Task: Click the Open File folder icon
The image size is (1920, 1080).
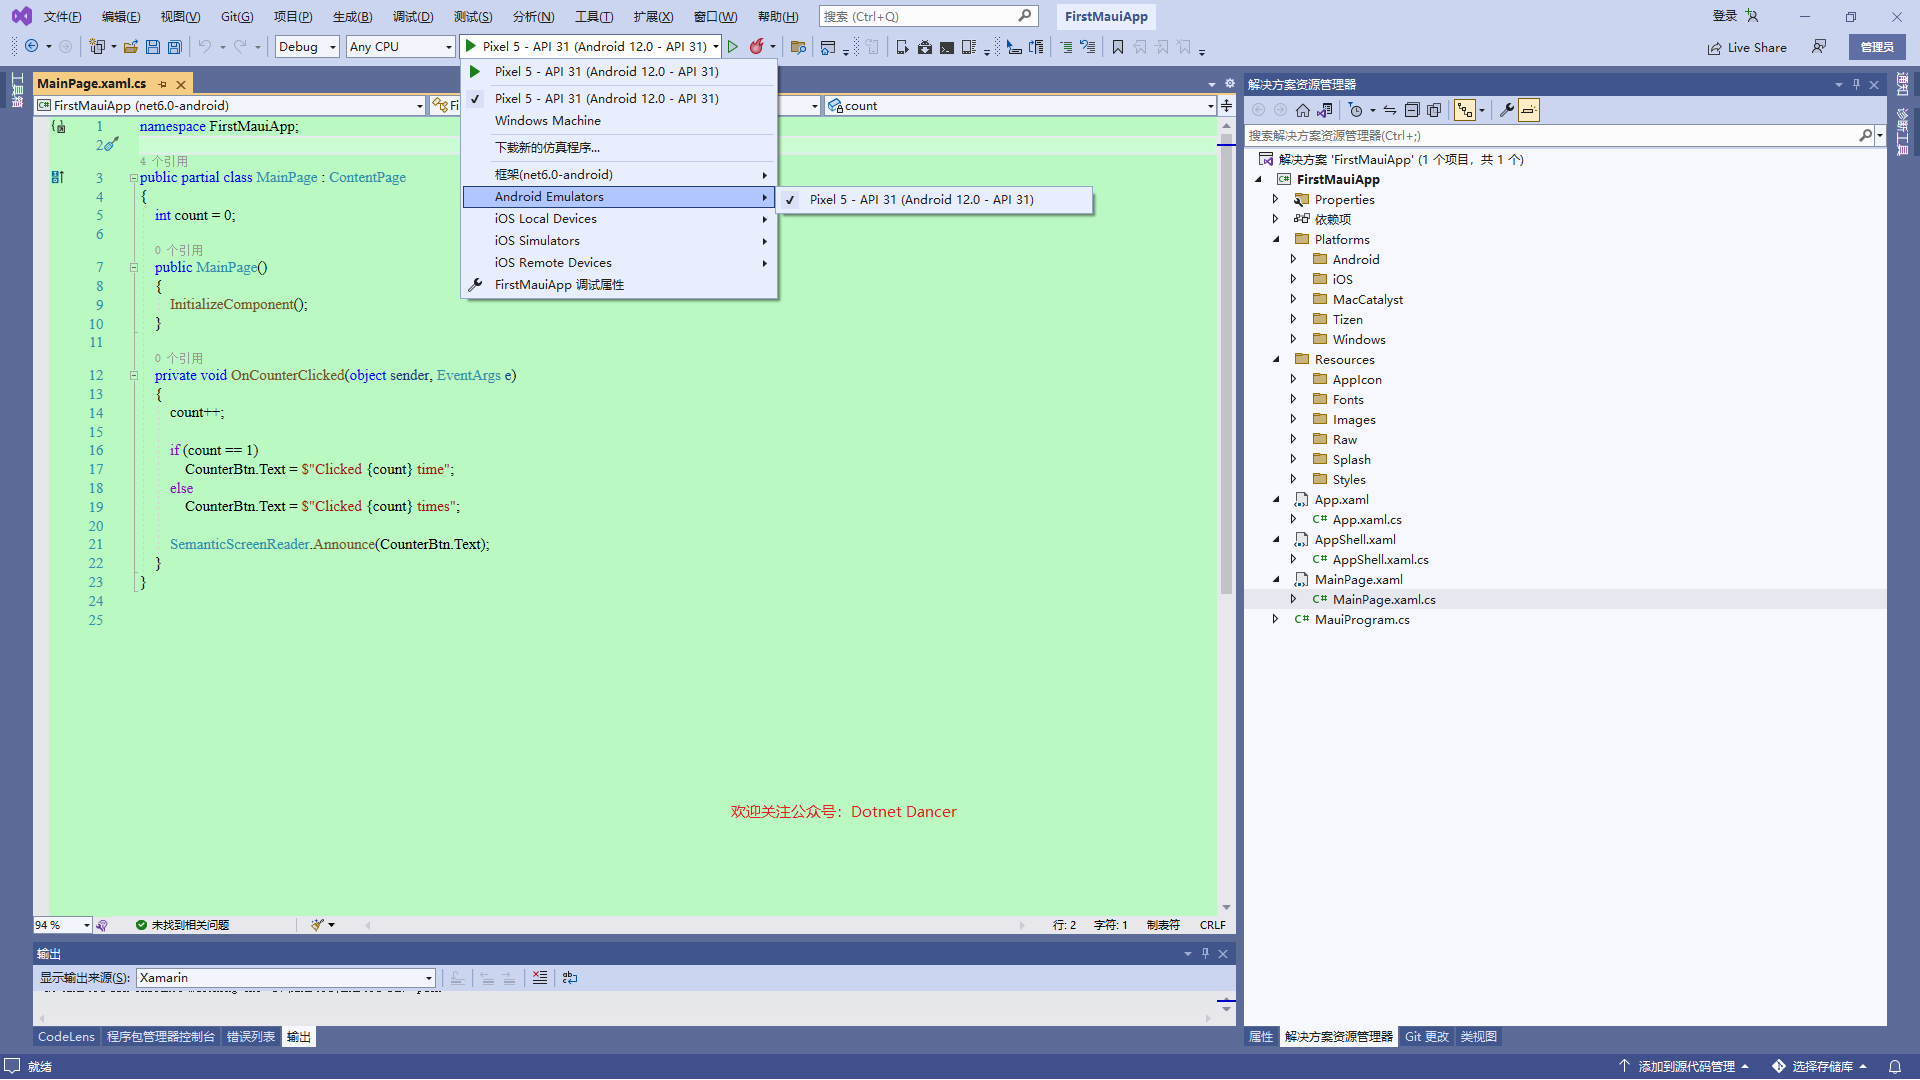Action: click(x=131, y=47)
